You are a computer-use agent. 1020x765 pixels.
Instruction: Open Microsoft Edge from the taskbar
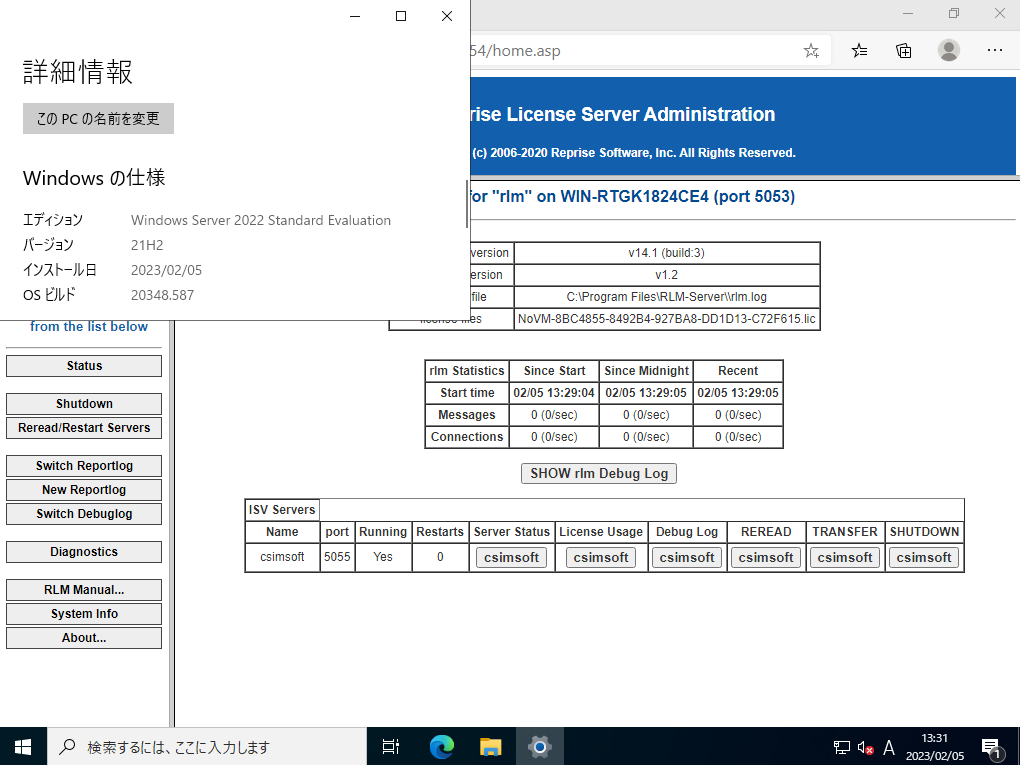441,746
